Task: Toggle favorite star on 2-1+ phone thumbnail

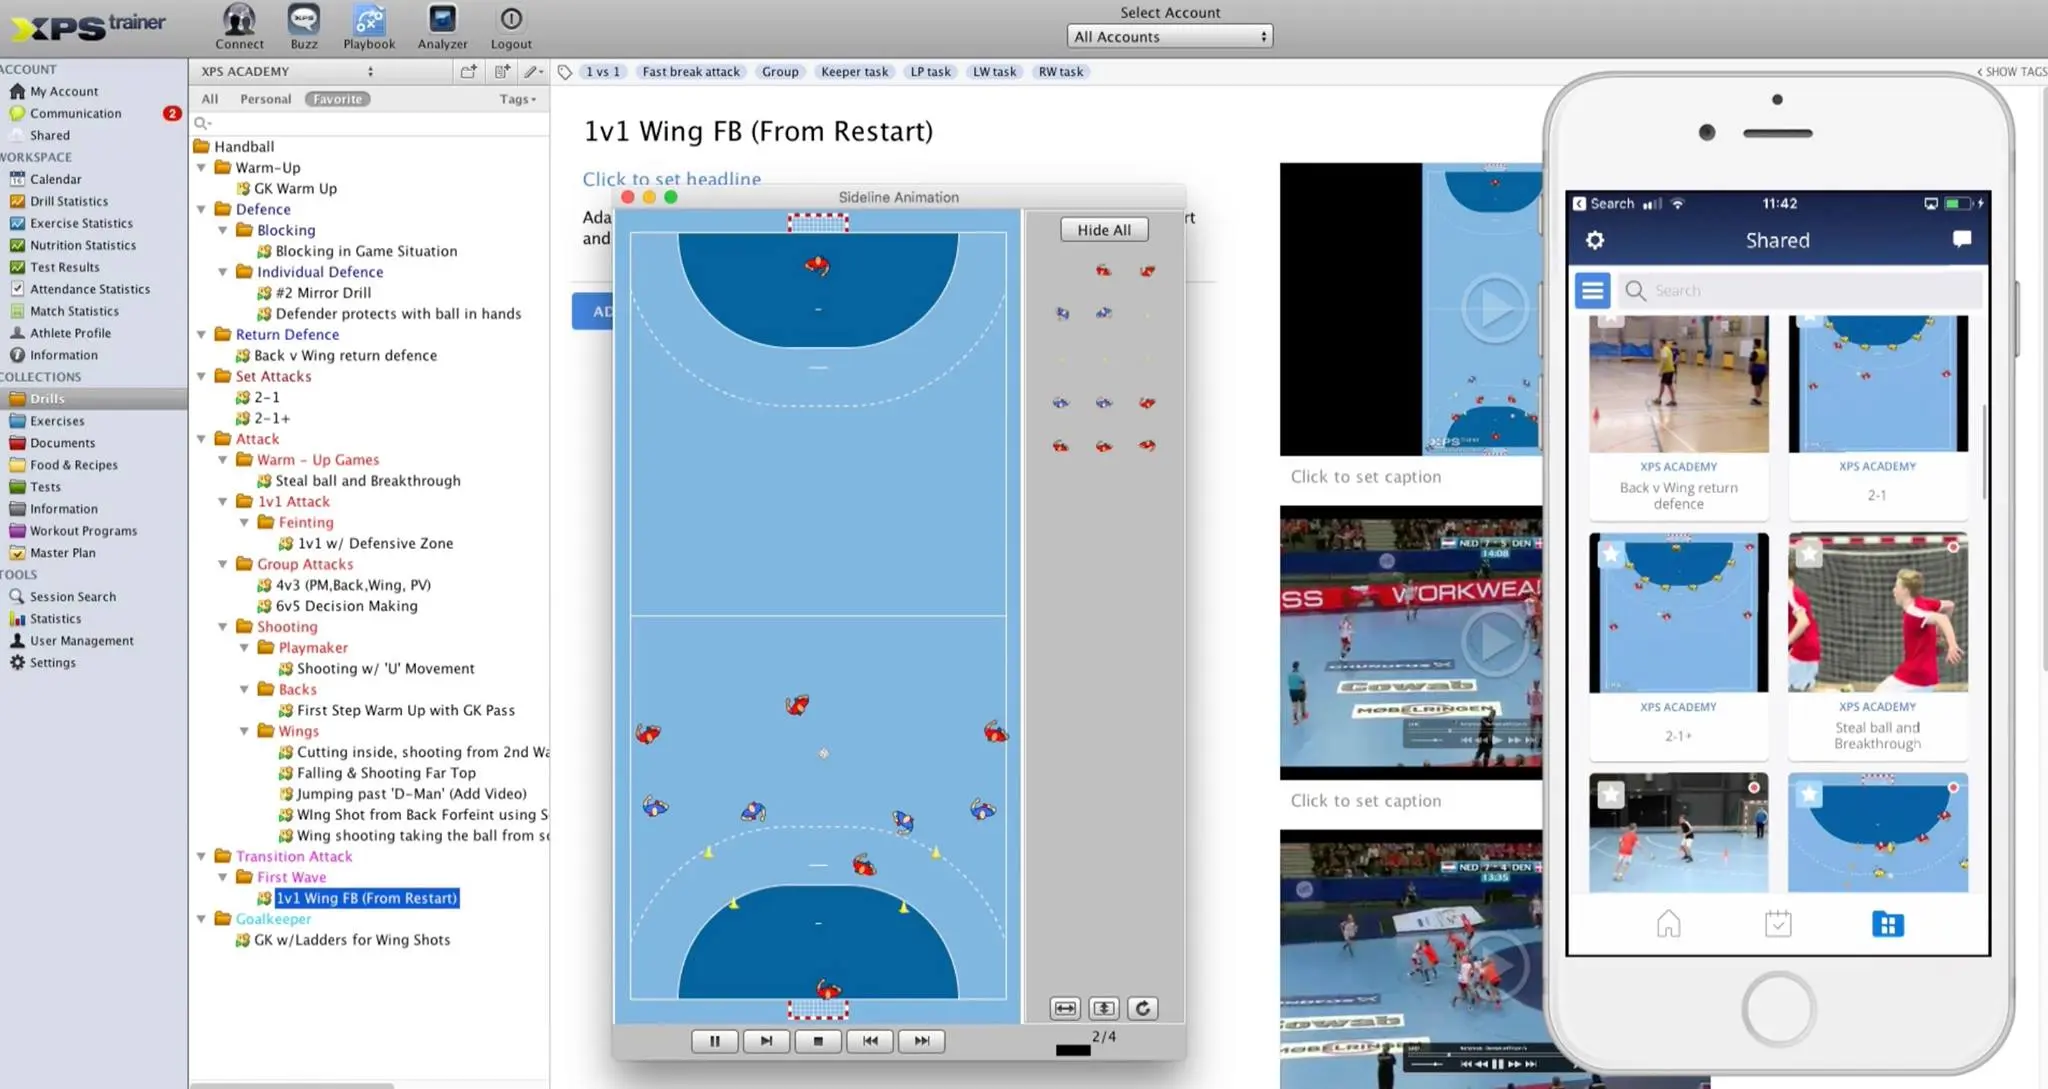Action: click(1610, 554)
